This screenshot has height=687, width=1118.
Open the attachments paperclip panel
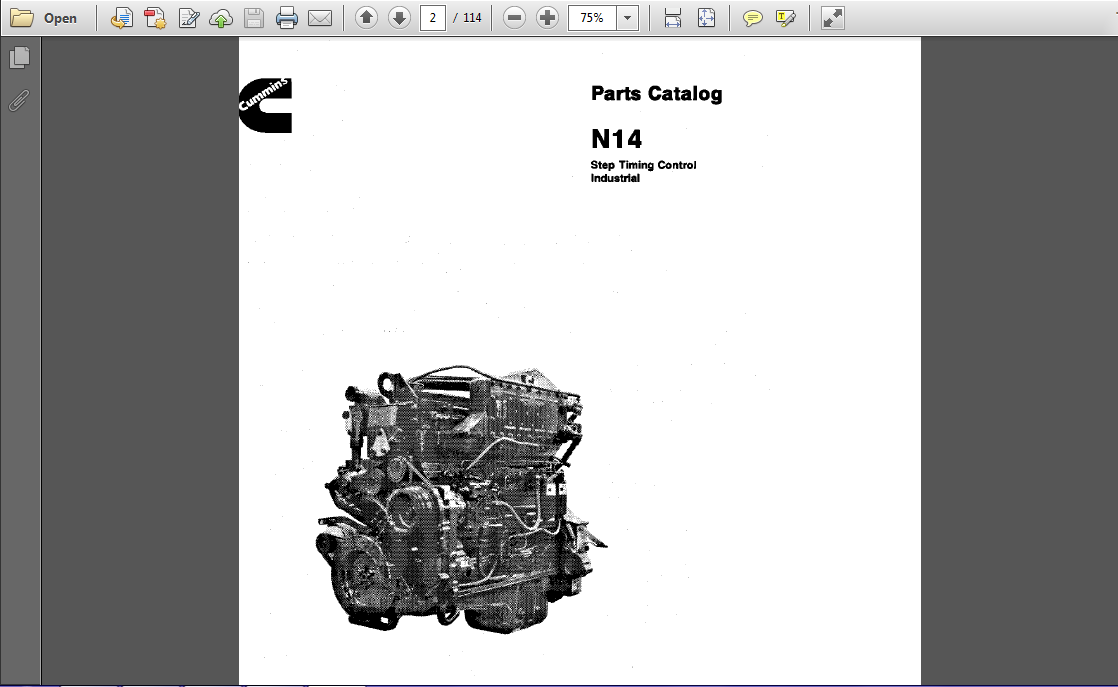(x=19, y=100)
